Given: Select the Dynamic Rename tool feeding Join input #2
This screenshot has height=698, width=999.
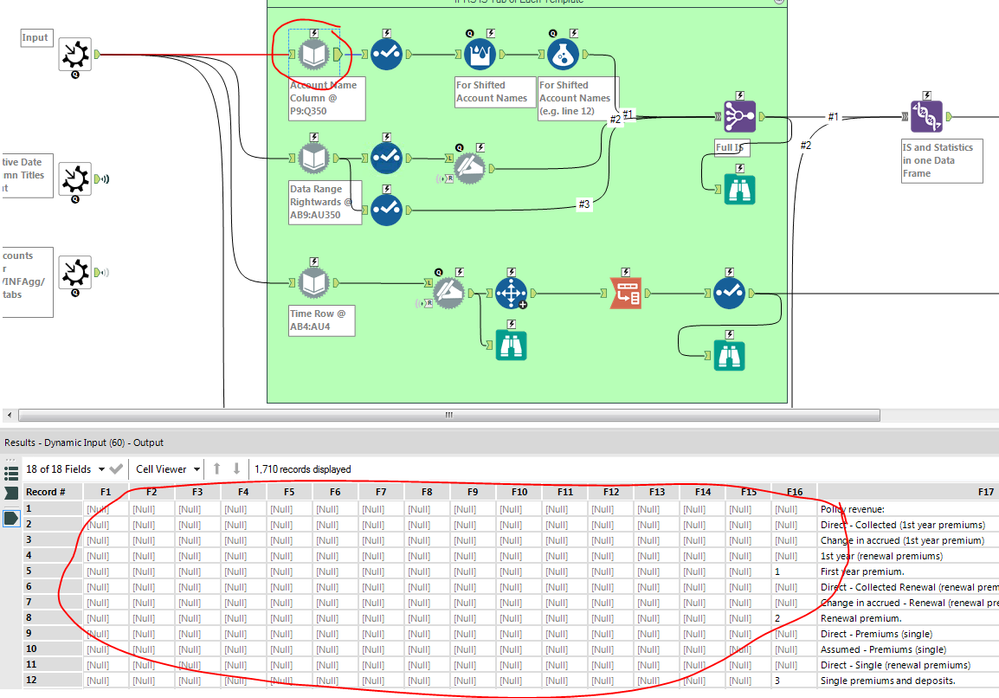Looking at the screenshot, I should pyautogui.click(x=470, y=169).
